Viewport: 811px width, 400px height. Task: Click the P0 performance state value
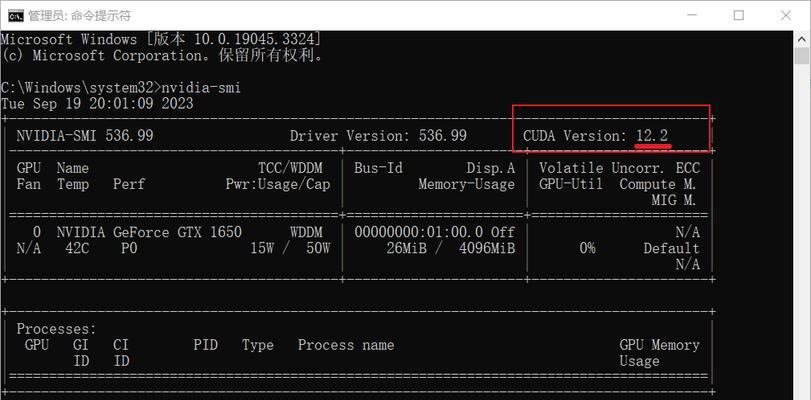point(129,248)
